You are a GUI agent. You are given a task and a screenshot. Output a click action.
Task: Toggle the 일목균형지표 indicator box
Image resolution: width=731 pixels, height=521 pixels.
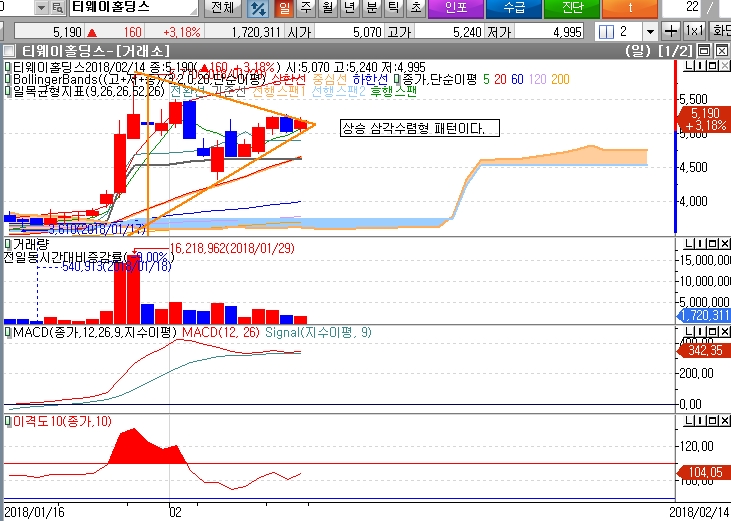[x=7, y=91]
